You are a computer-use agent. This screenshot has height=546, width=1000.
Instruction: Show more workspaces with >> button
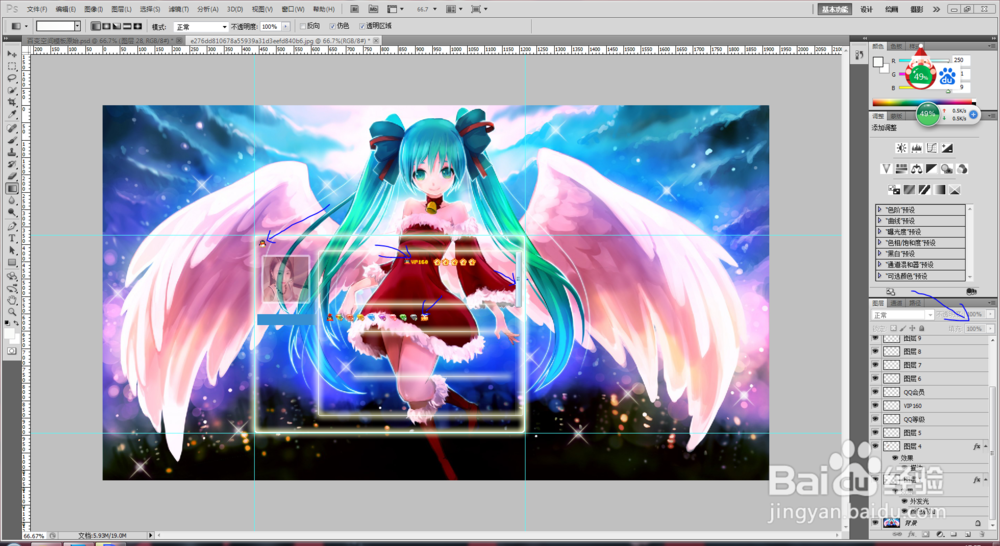(936, 10)
